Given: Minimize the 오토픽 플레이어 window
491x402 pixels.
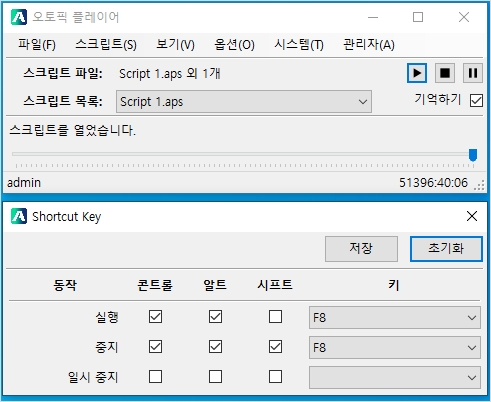Looking at the screenshot, I should 373,17.
